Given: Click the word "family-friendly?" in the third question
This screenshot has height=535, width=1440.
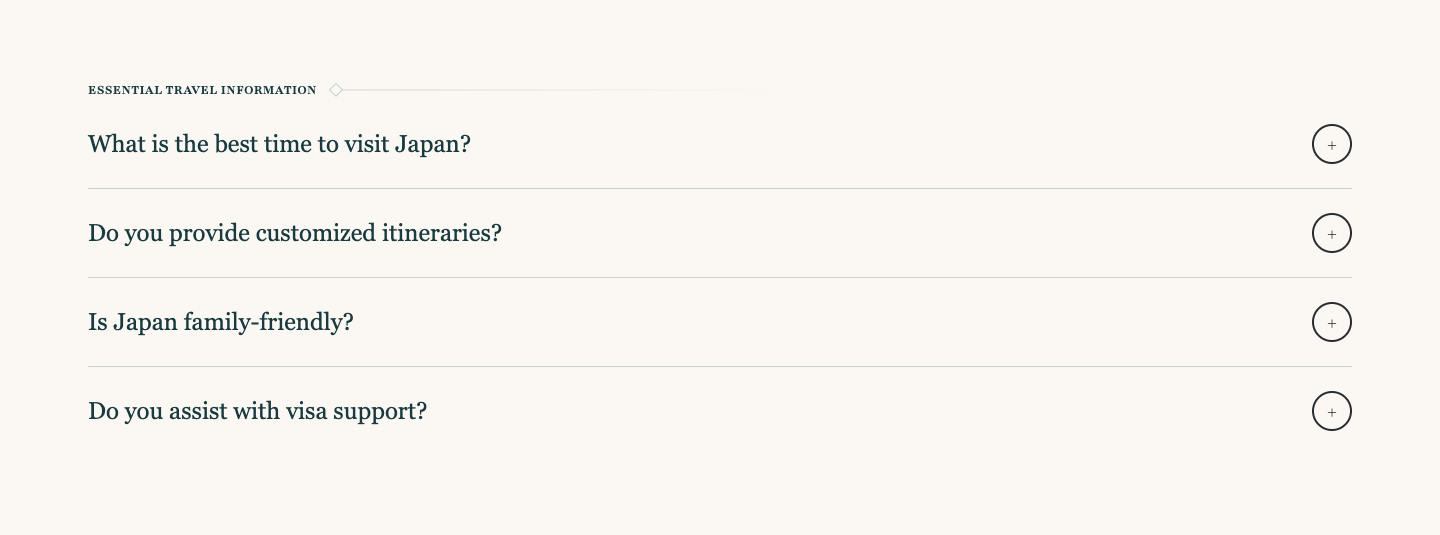Looking at the screenshot, I should [x=268, y=322].
